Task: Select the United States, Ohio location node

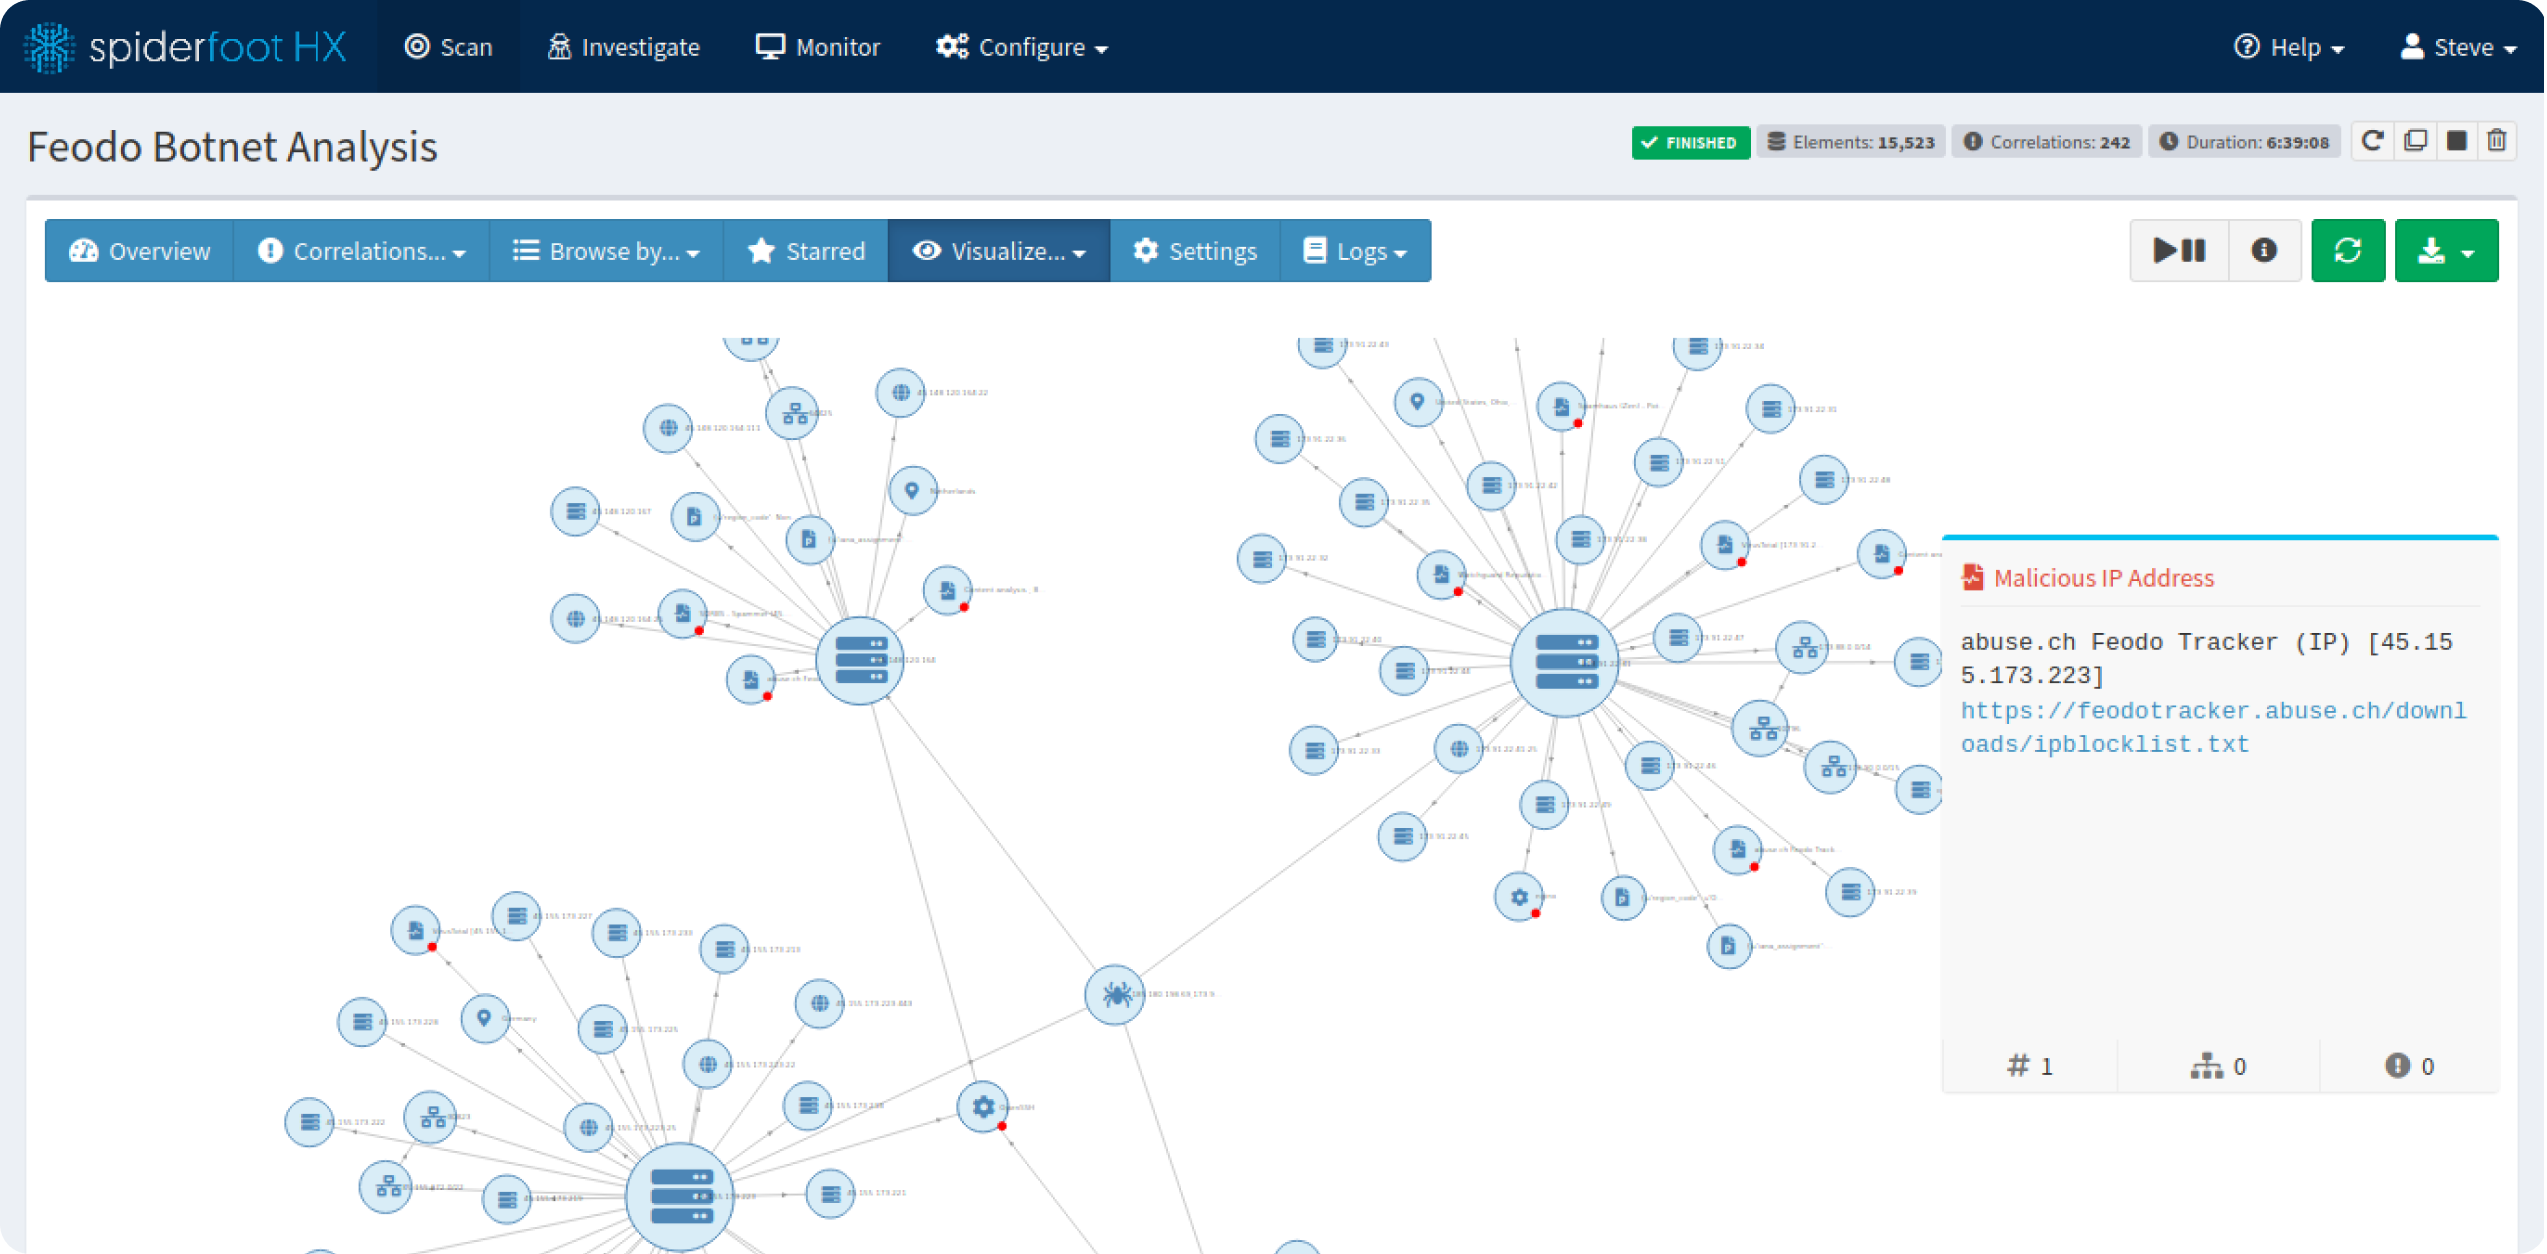Action: (x=1418, y=402)
